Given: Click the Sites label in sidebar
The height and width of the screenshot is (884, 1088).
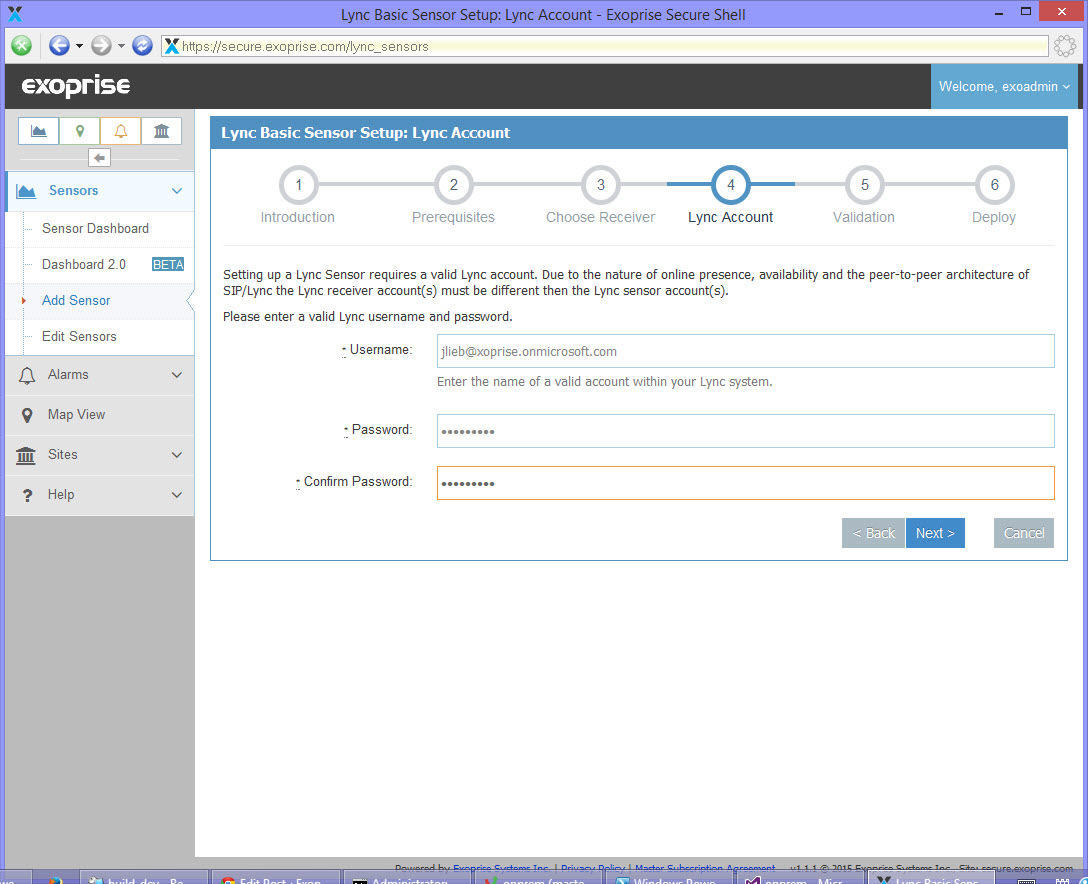Looking at the screenshot, I should 62,454.
